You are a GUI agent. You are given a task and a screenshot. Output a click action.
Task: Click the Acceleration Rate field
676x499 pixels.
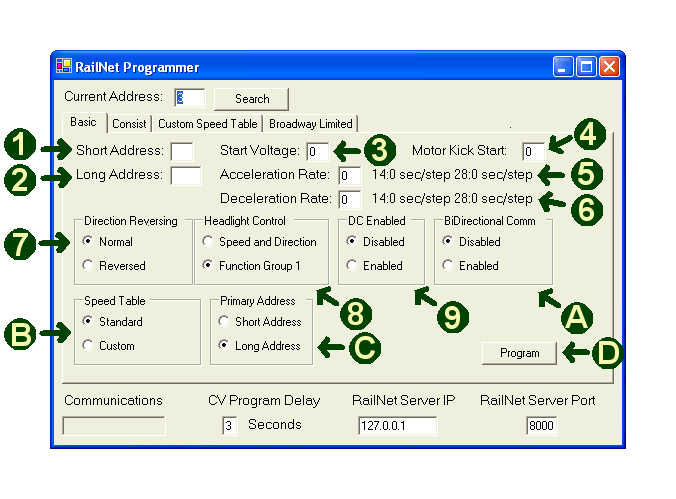click(349, 176)
